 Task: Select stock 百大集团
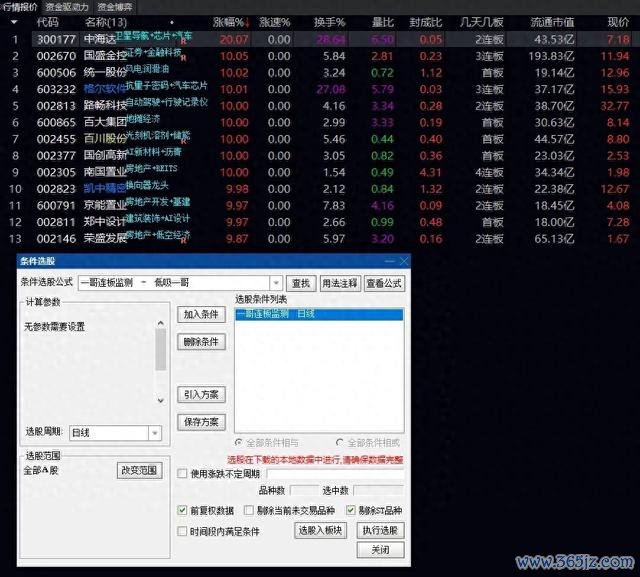tap(105, 122)
